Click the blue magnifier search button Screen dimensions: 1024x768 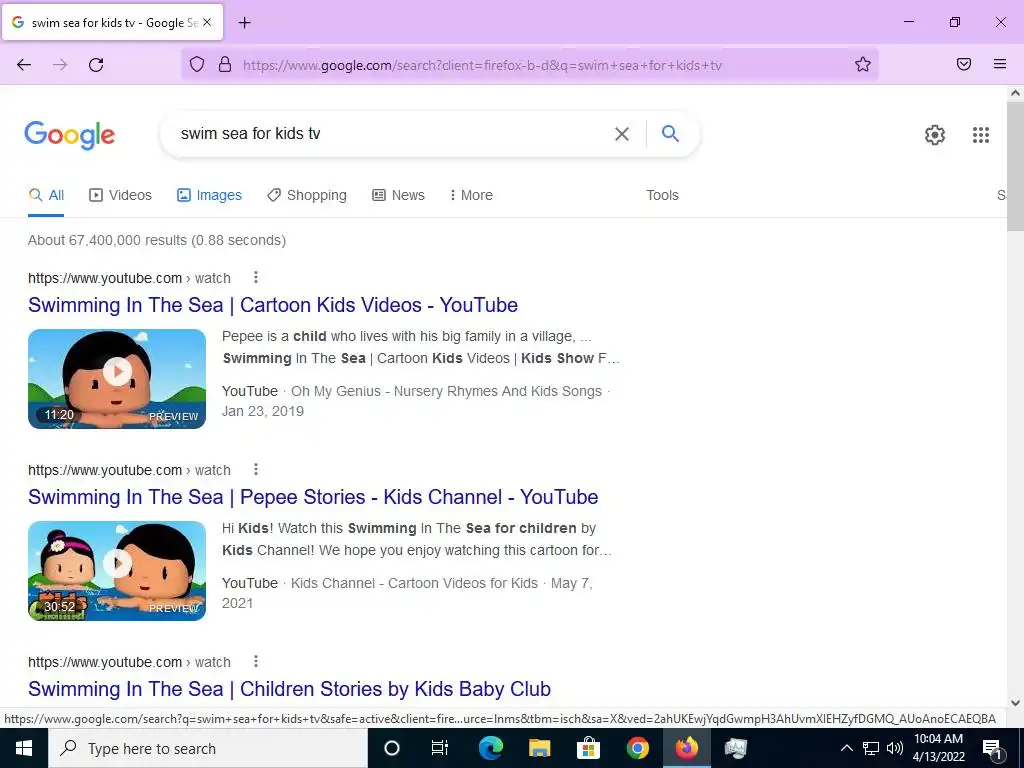click(670, 134)
